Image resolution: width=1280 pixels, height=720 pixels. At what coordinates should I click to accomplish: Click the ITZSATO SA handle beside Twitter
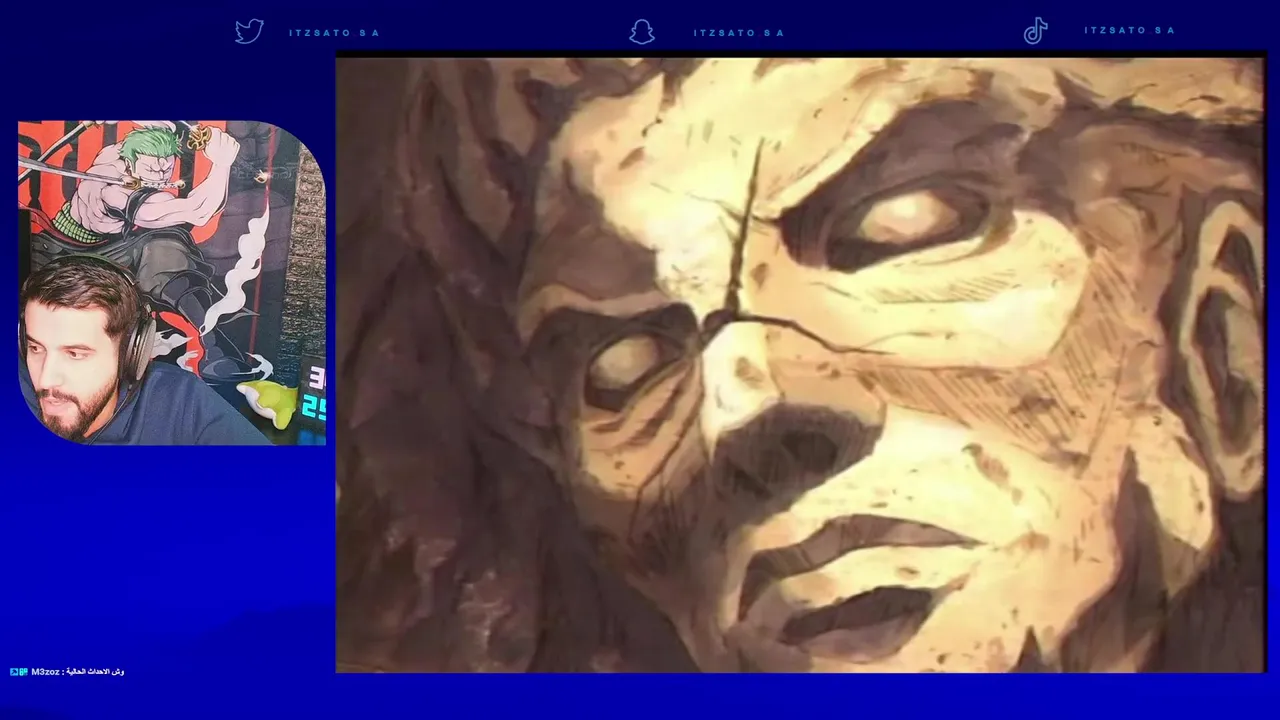(334, 33)
